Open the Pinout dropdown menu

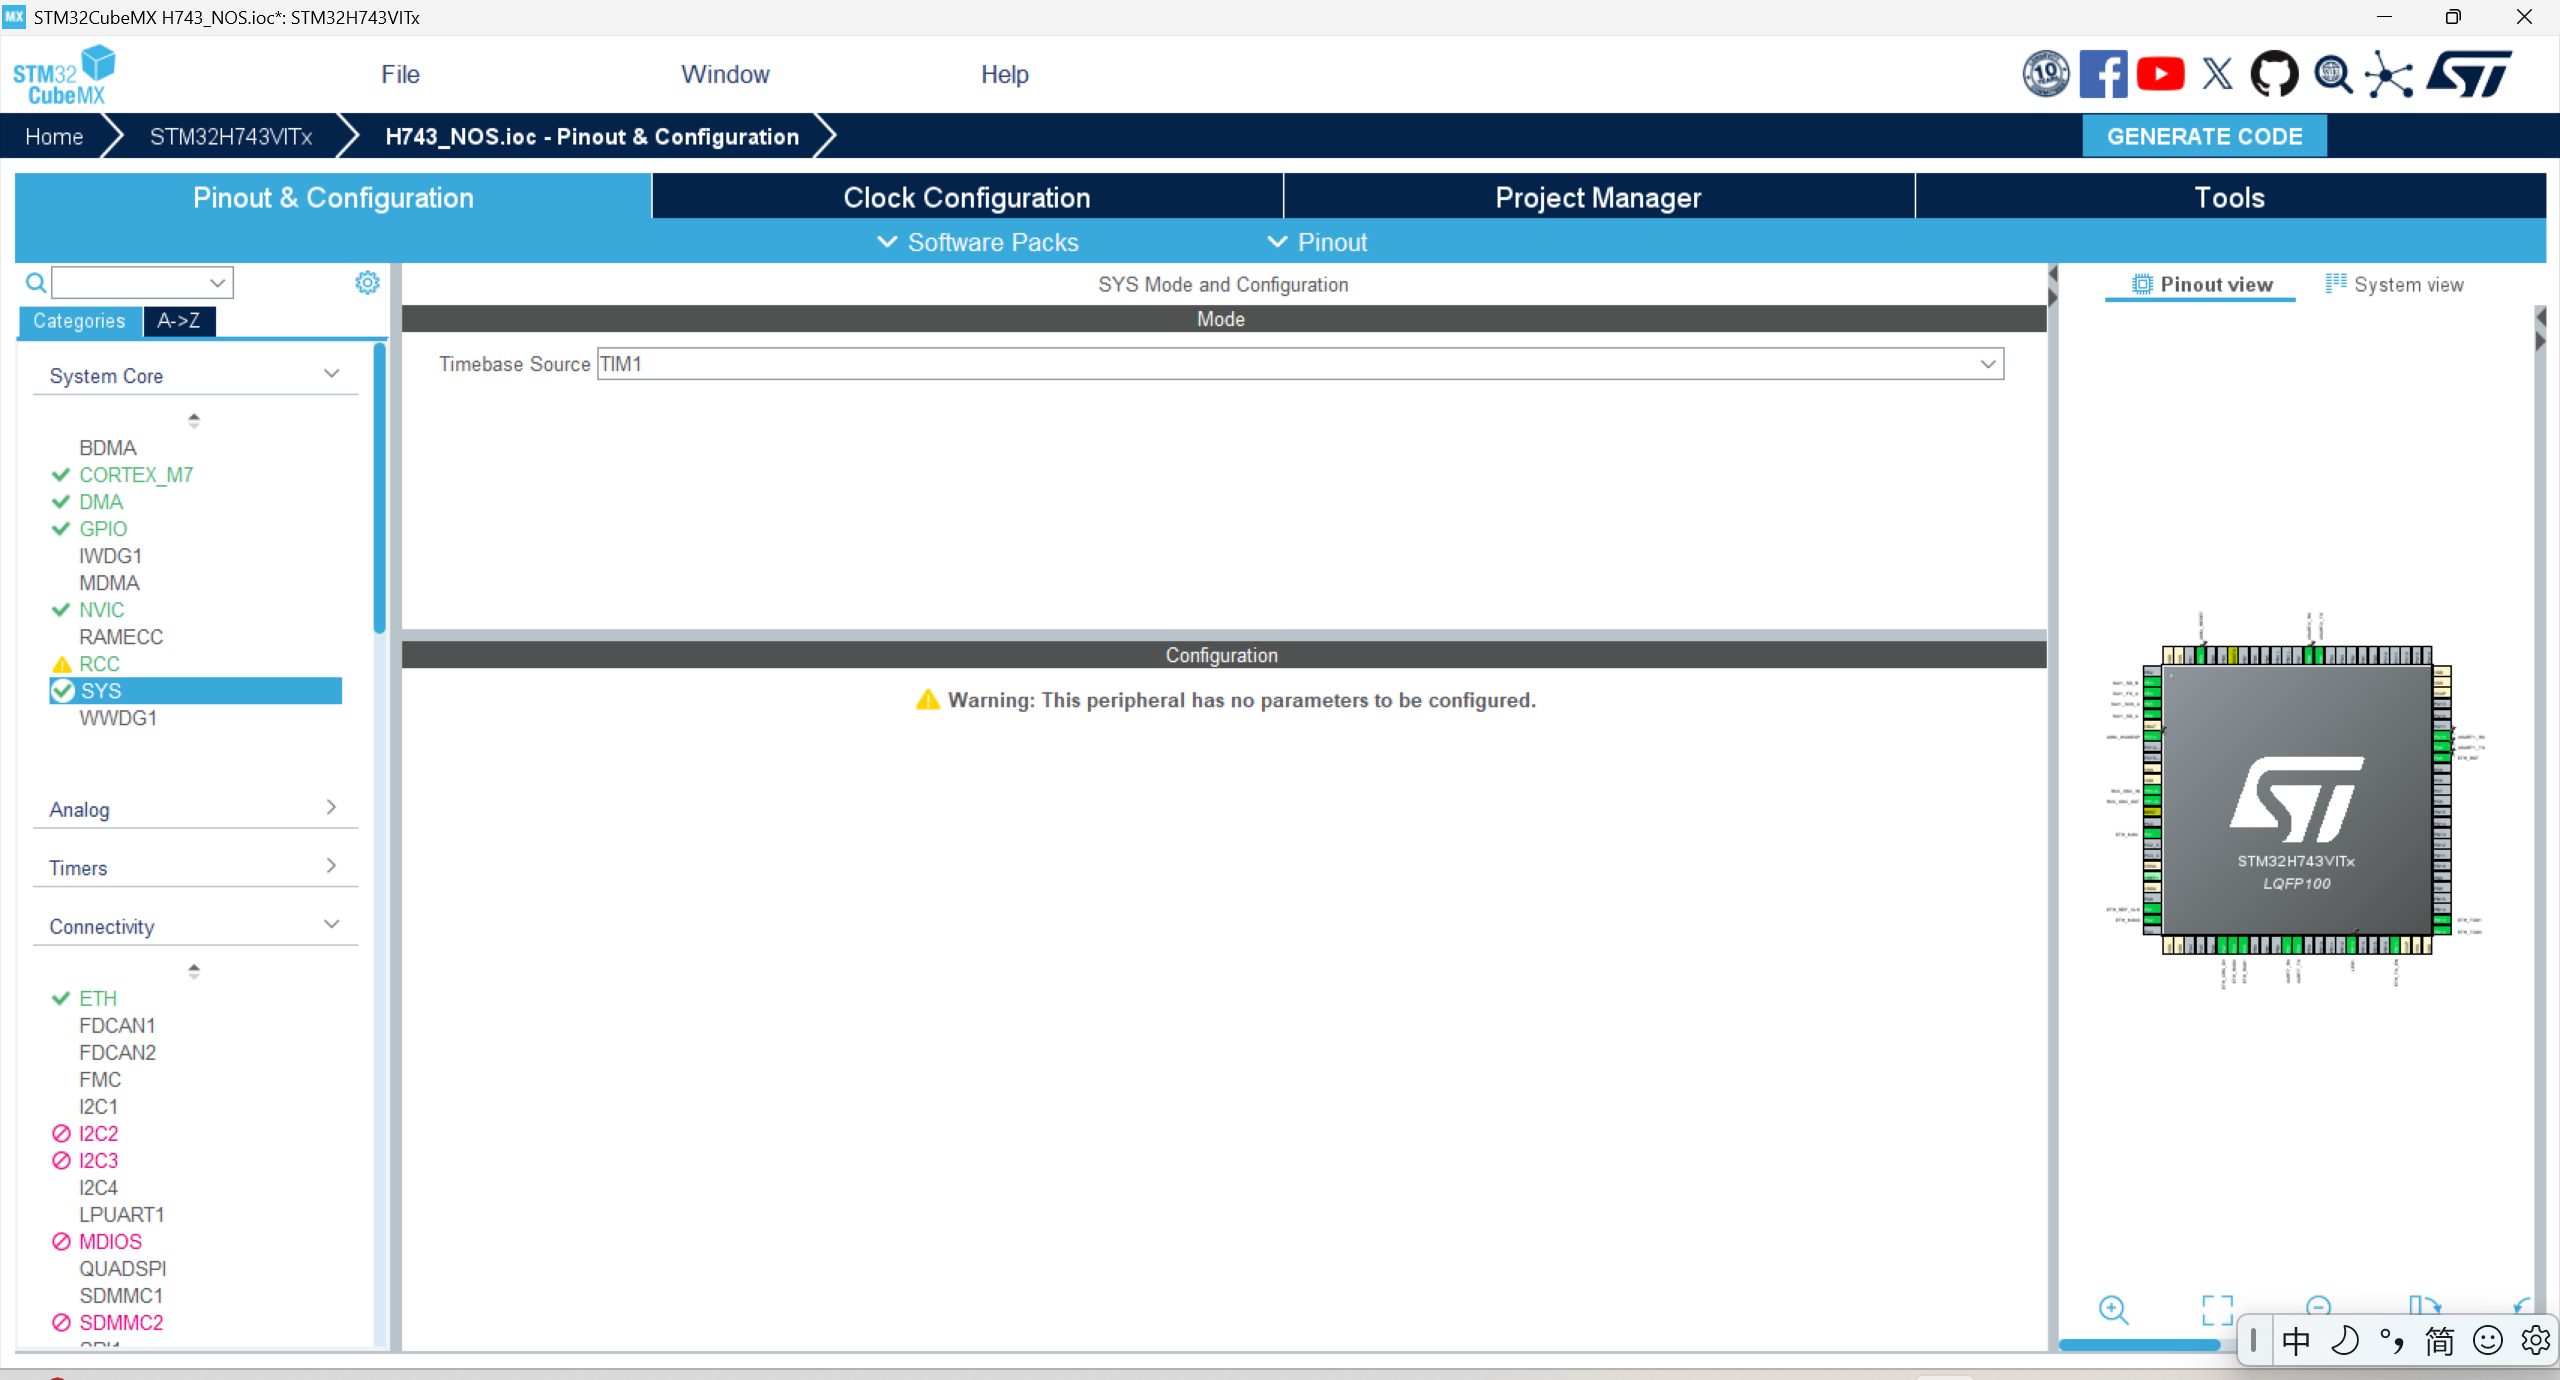coord(1317,242)
